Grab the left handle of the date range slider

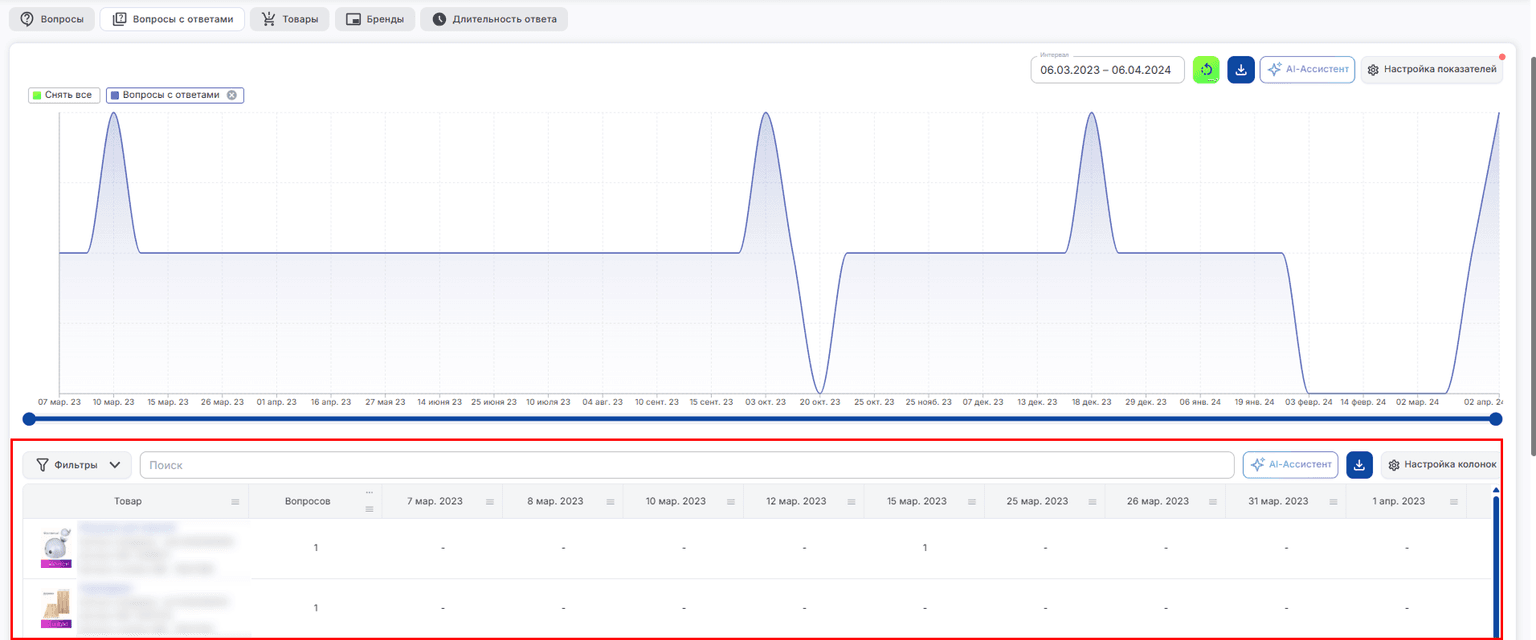pyautogui.click(x=29, y=419)
